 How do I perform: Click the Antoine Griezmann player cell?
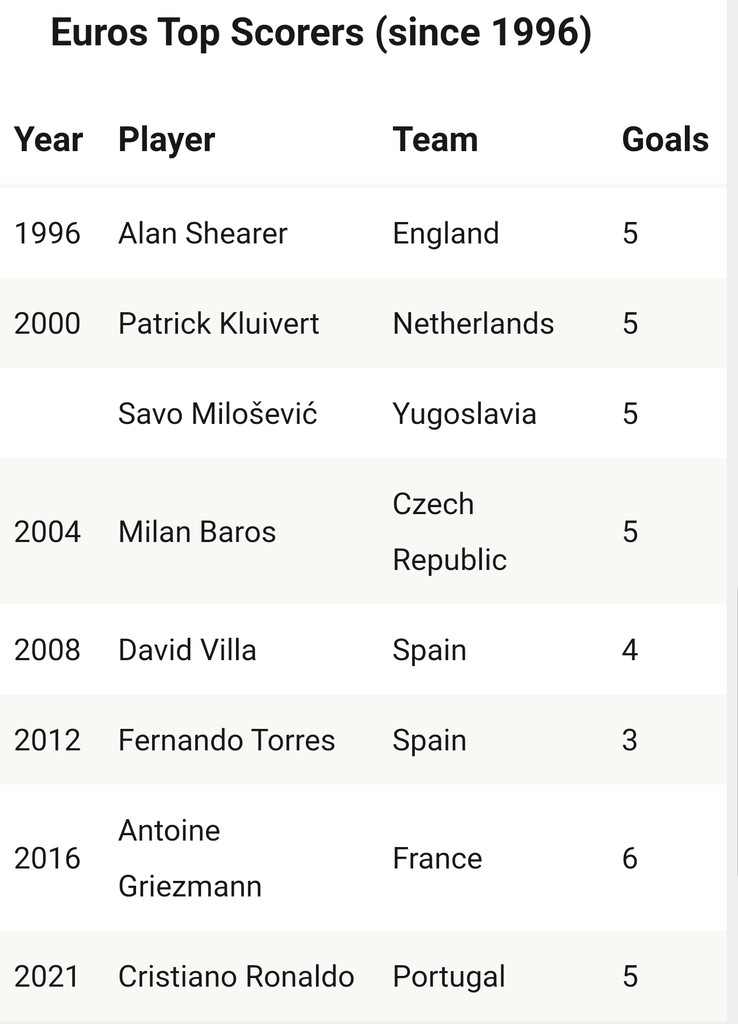189,858
